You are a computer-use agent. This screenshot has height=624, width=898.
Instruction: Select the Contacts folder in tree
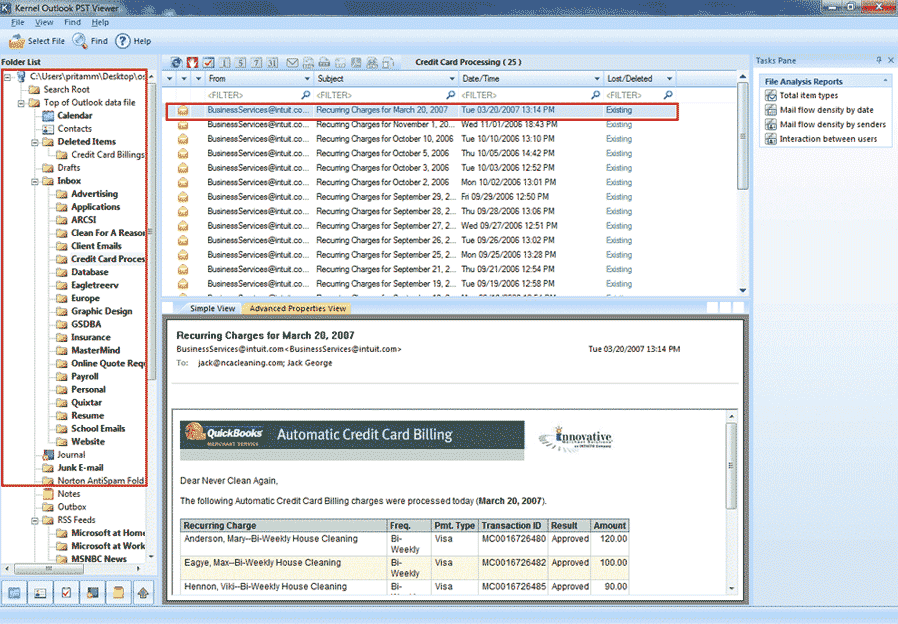click(x=74, y=129)
